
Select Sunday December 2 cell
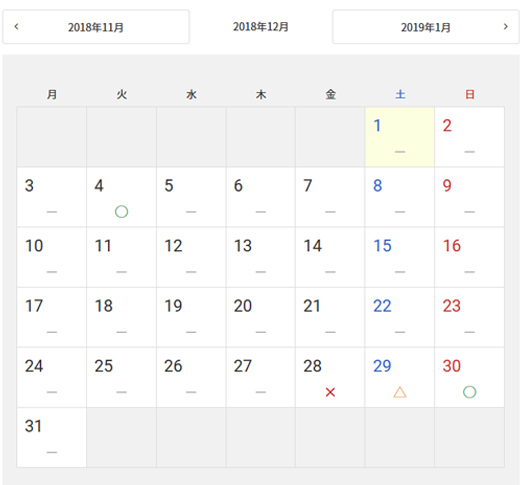coord(469,137)
